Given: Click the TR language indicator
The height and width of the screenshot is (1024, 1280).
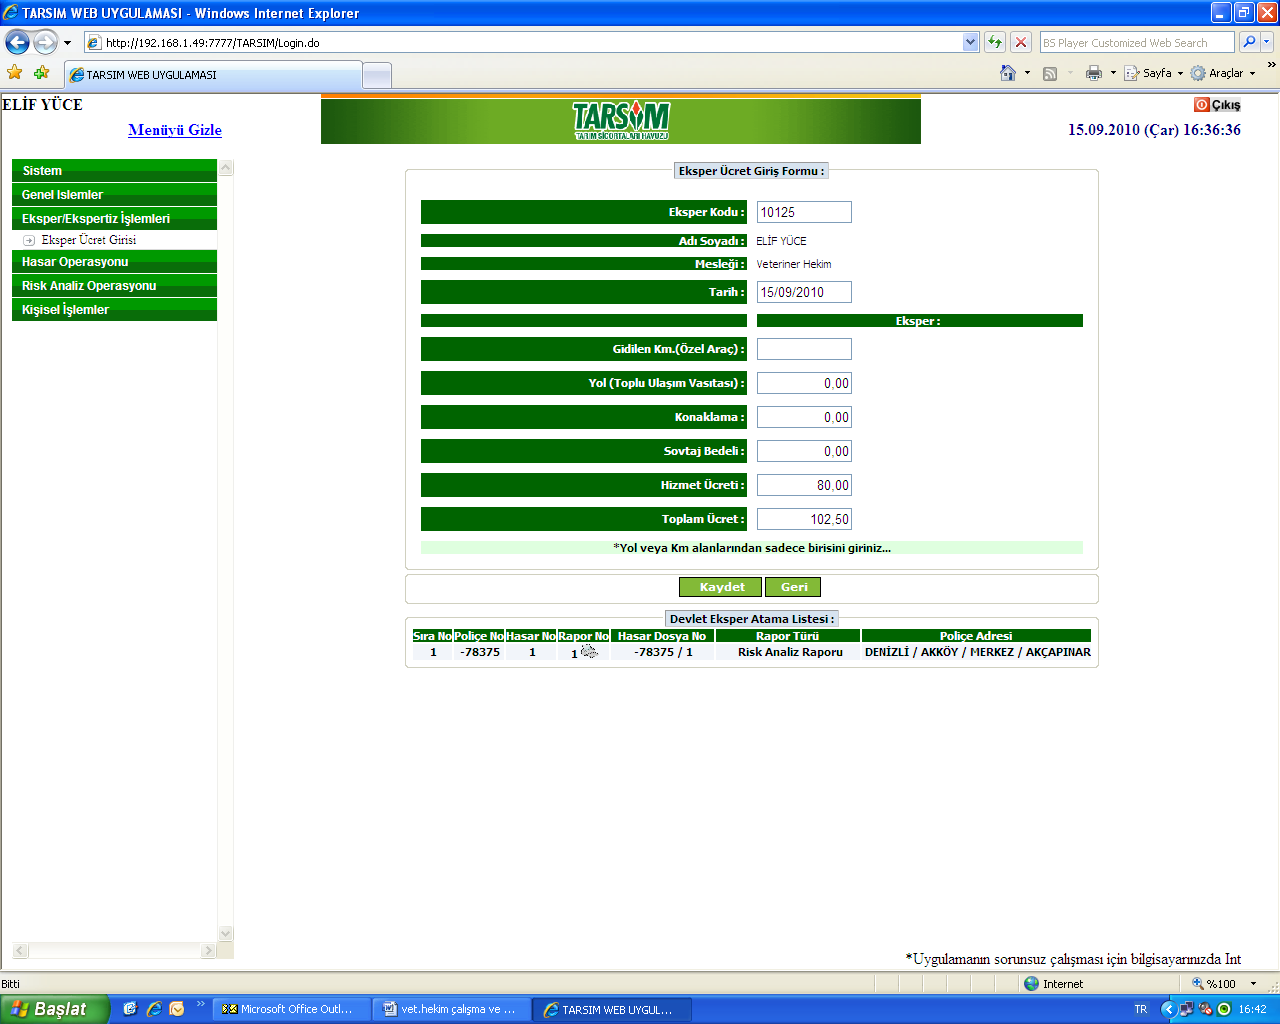Looking at the screenshot, I should tap(1140, 1009).
